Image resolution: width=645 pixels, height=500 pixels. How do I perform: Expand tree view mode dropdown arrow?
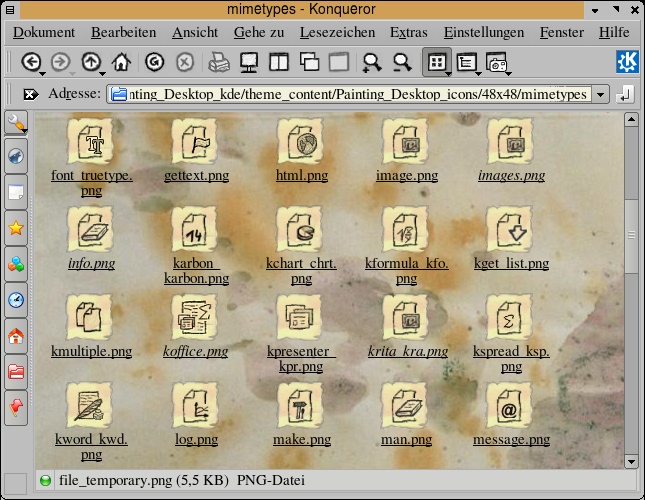pyautogui.click(x=478, y=74)
